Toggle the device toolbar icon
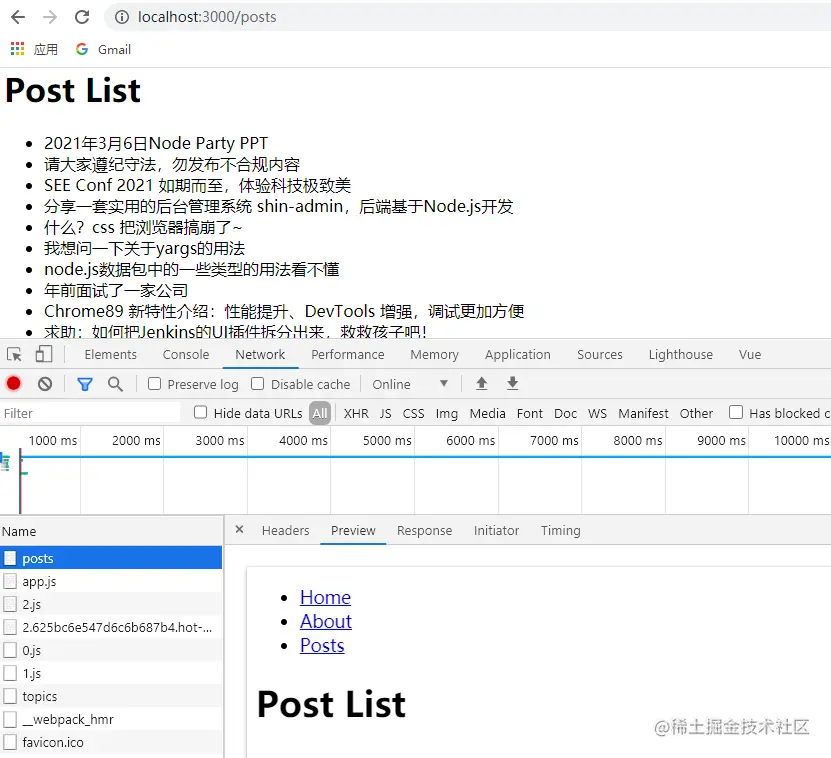Screen dimensions: 831x758 [43, 354]
